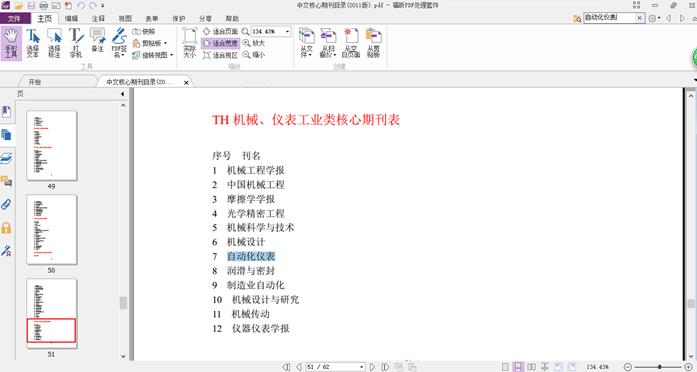This screenshot has width=697, height=372.
Task: Click the 放大 zoom in button
Action: click(x=254, y=43)
